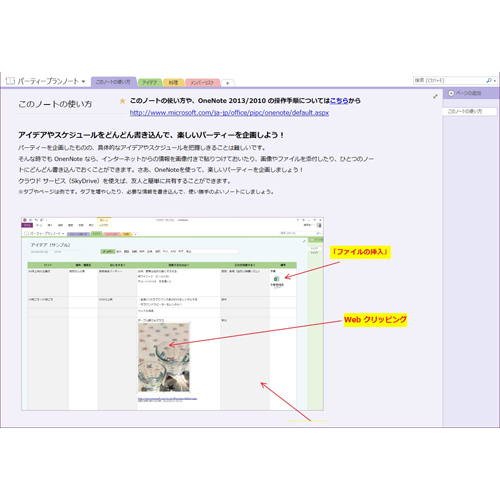Select the メンバーリスト section tab

point(202,83)
